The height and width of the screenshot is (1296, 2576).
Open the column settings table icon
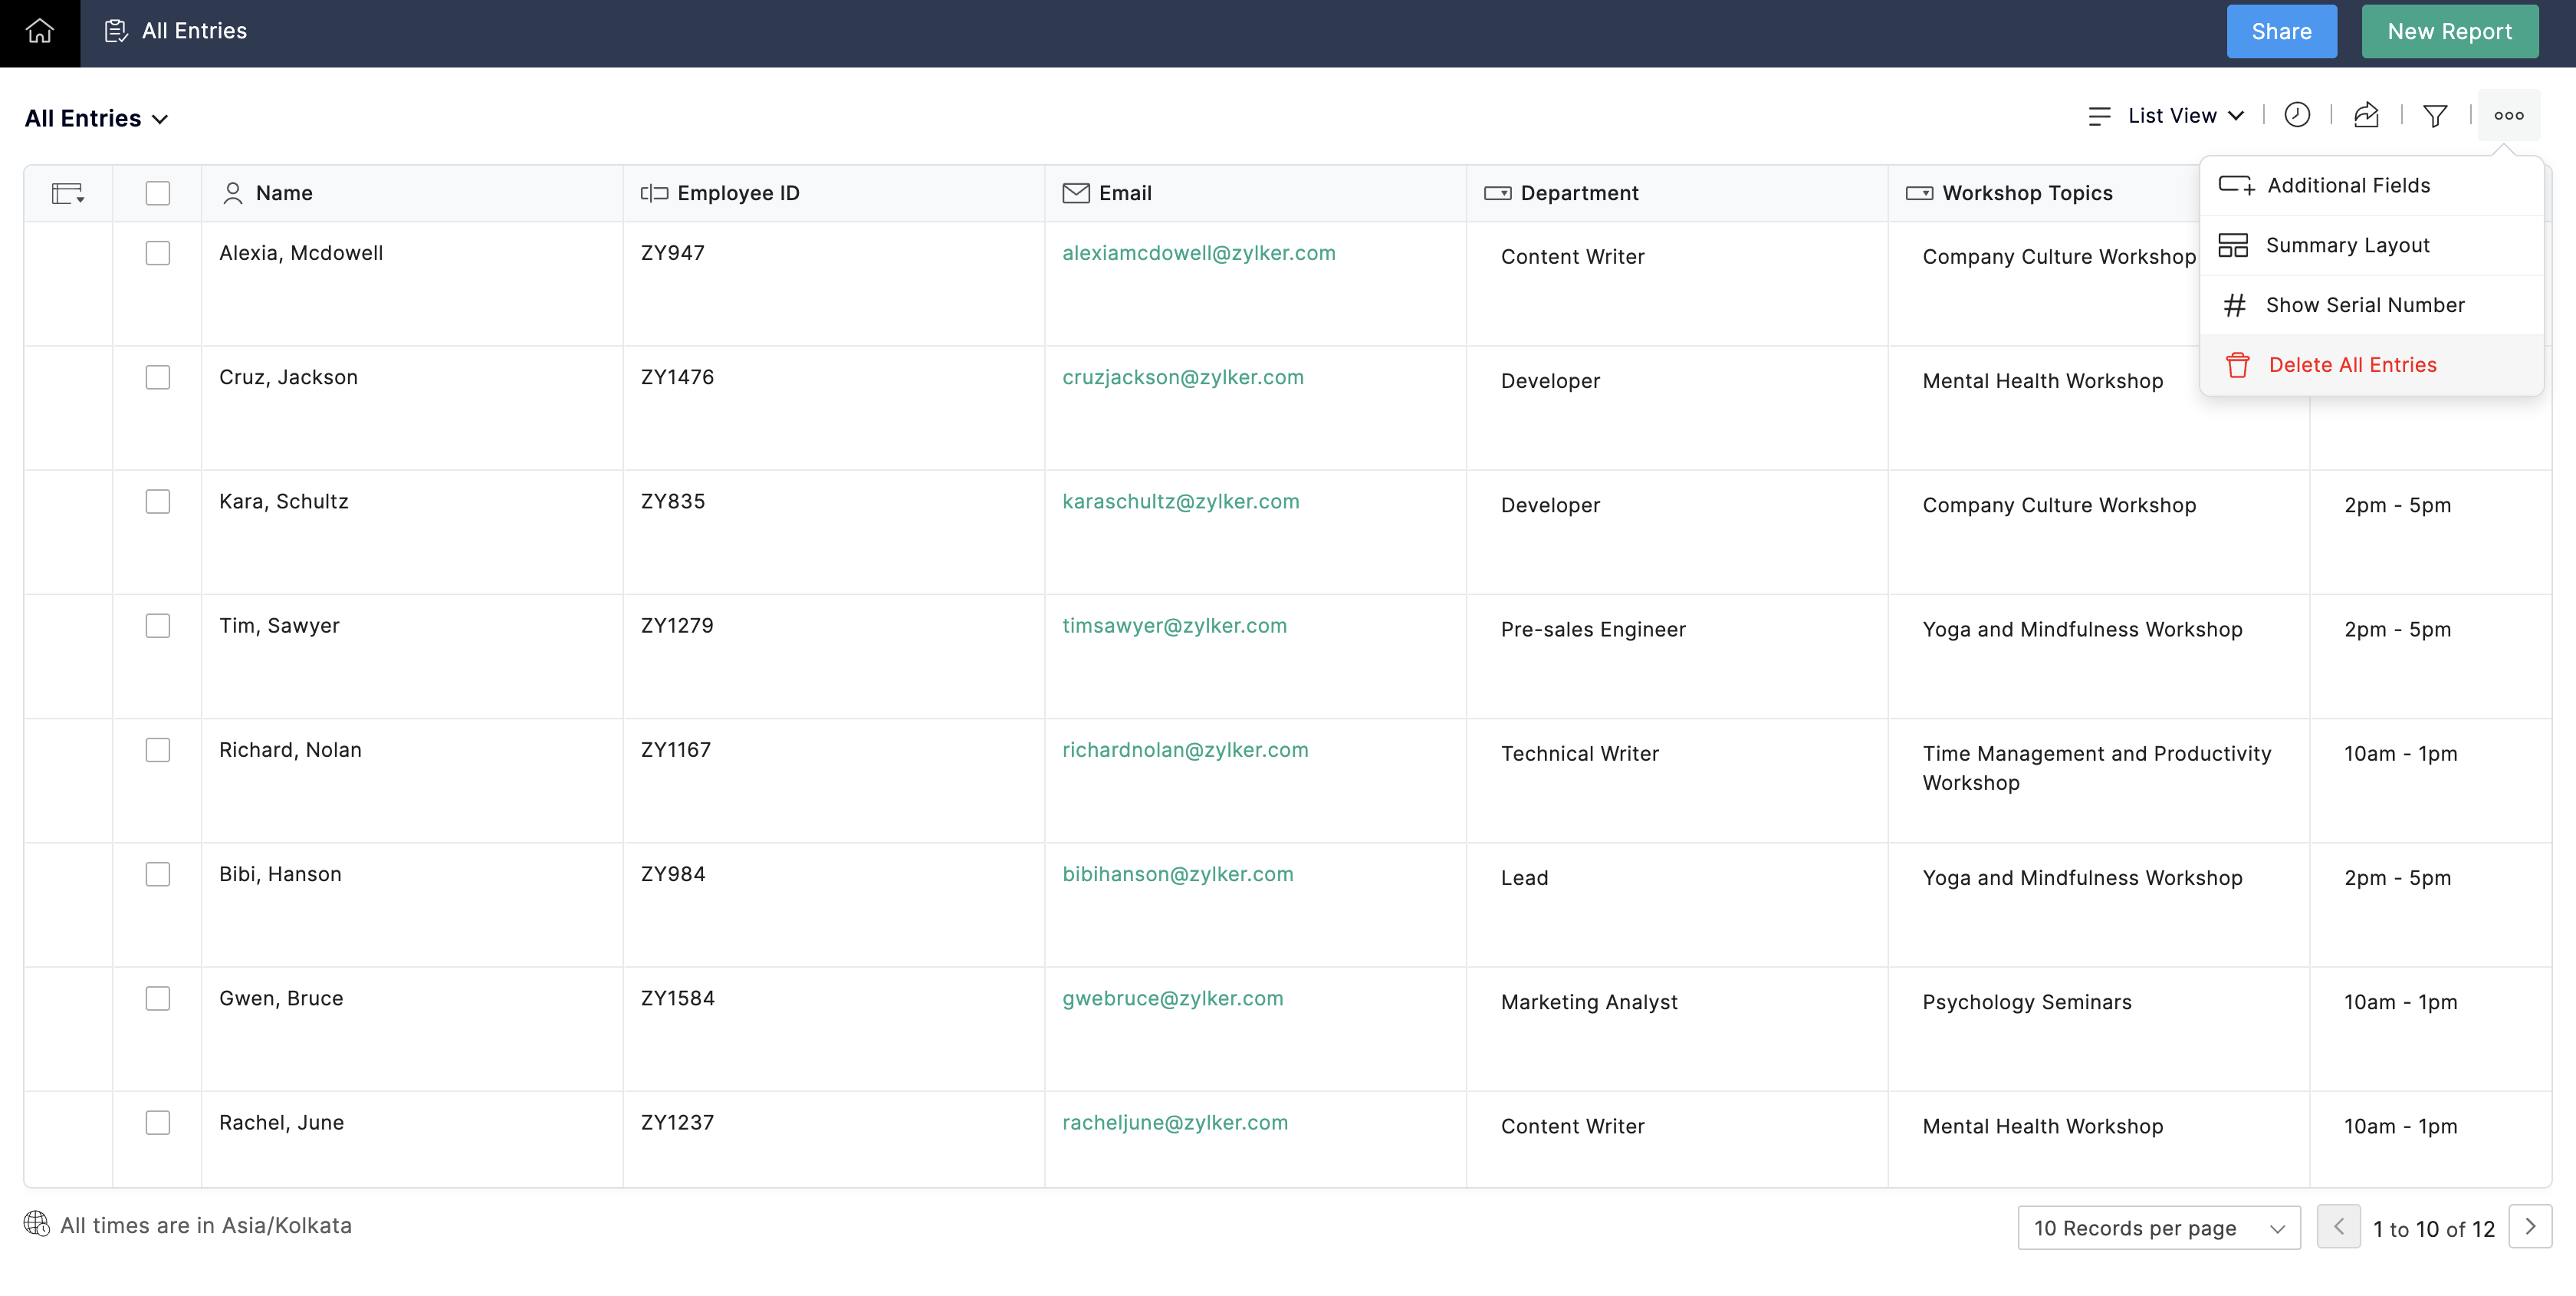tap(67, 193)
